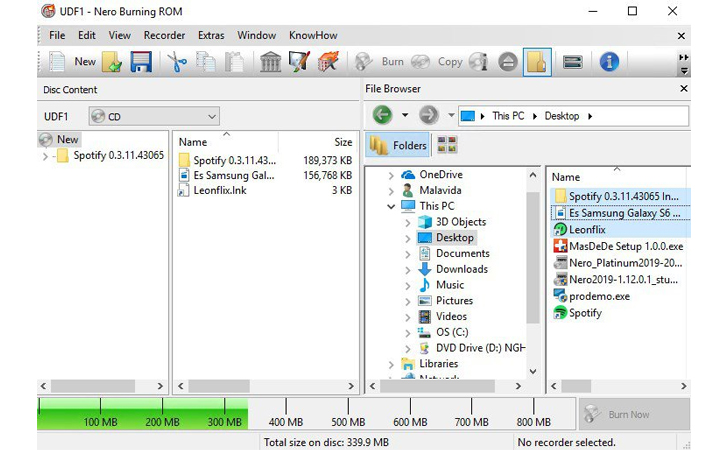Expand the arrow after Desktop in path
728x450 pixels.
tap(590, 116)
